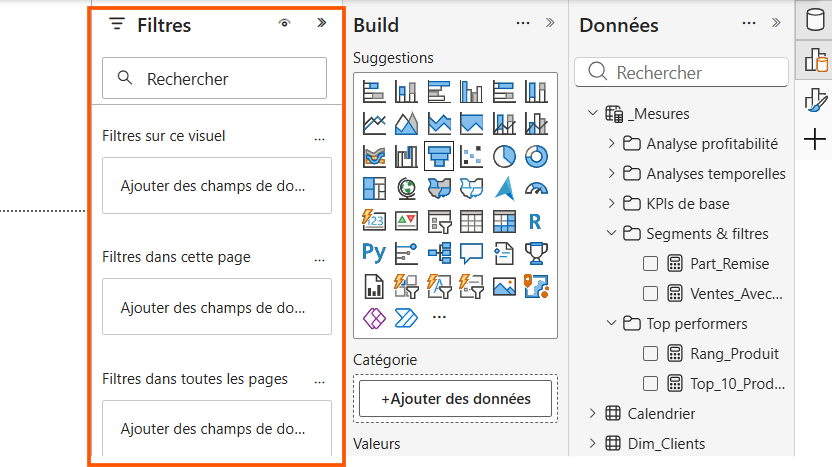Select the card visual with 123
Image resolution: width=832 pixels, height=467 pixels.
(x=374, y=221)
